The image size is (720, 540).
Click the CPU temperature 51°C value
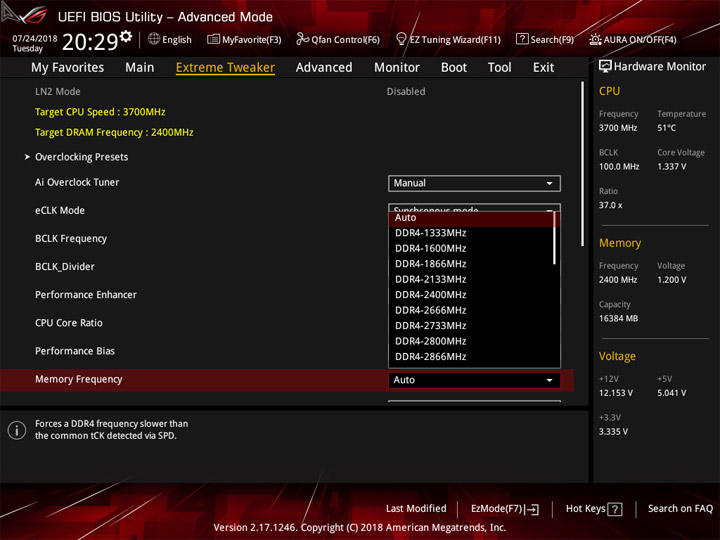tap(666, 128)
